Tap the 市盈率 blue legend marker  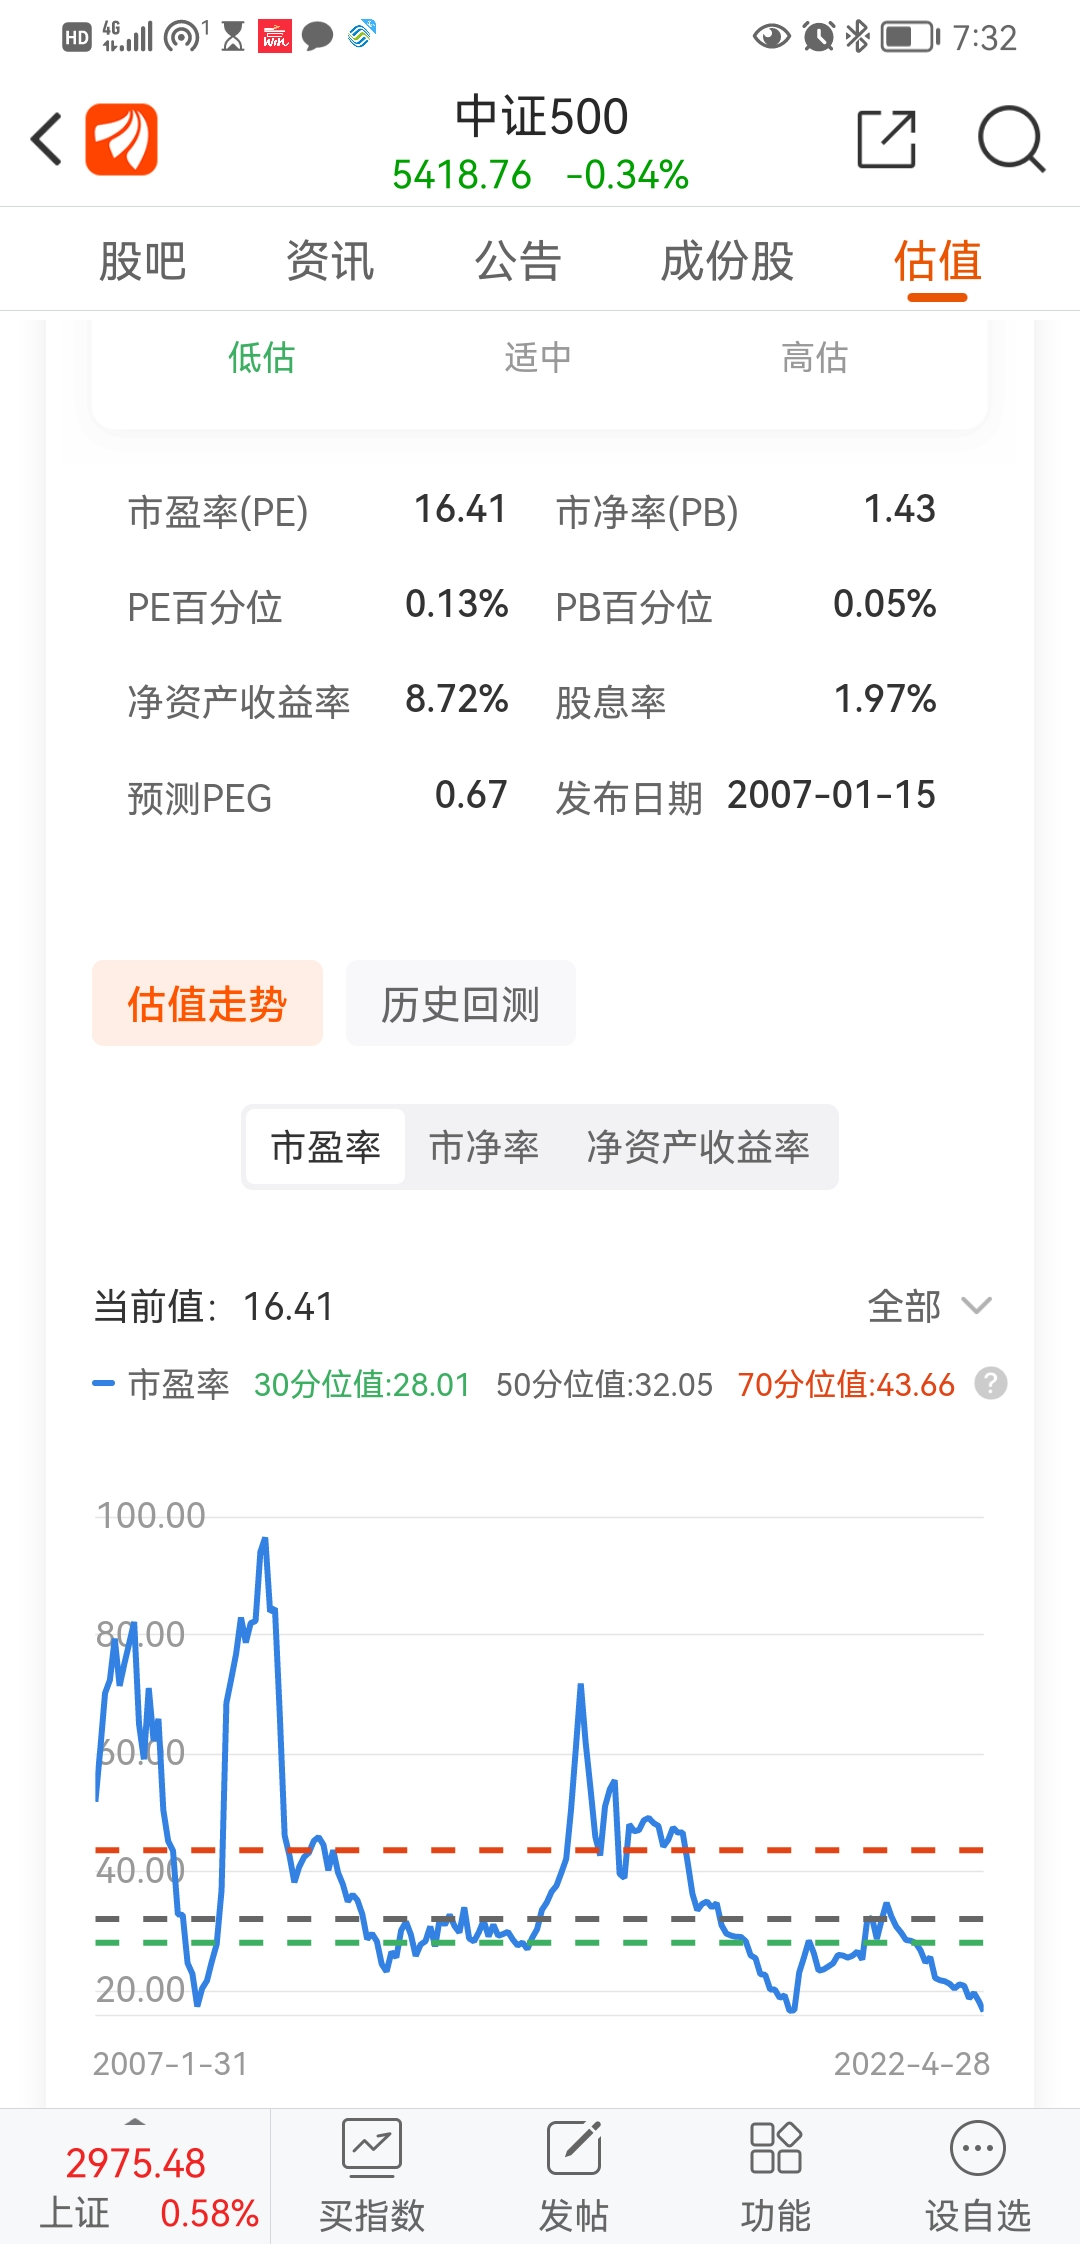click(x=104, y=1384)
